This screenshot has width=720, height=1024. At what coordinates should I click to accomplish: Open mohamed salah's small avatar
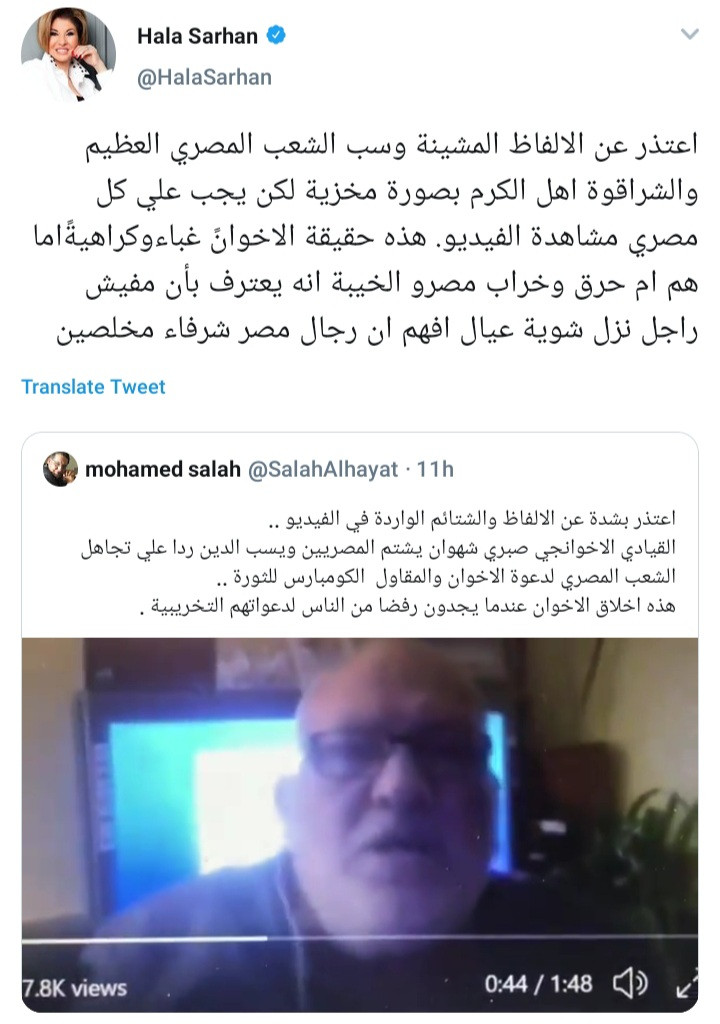tap(60, 469)
